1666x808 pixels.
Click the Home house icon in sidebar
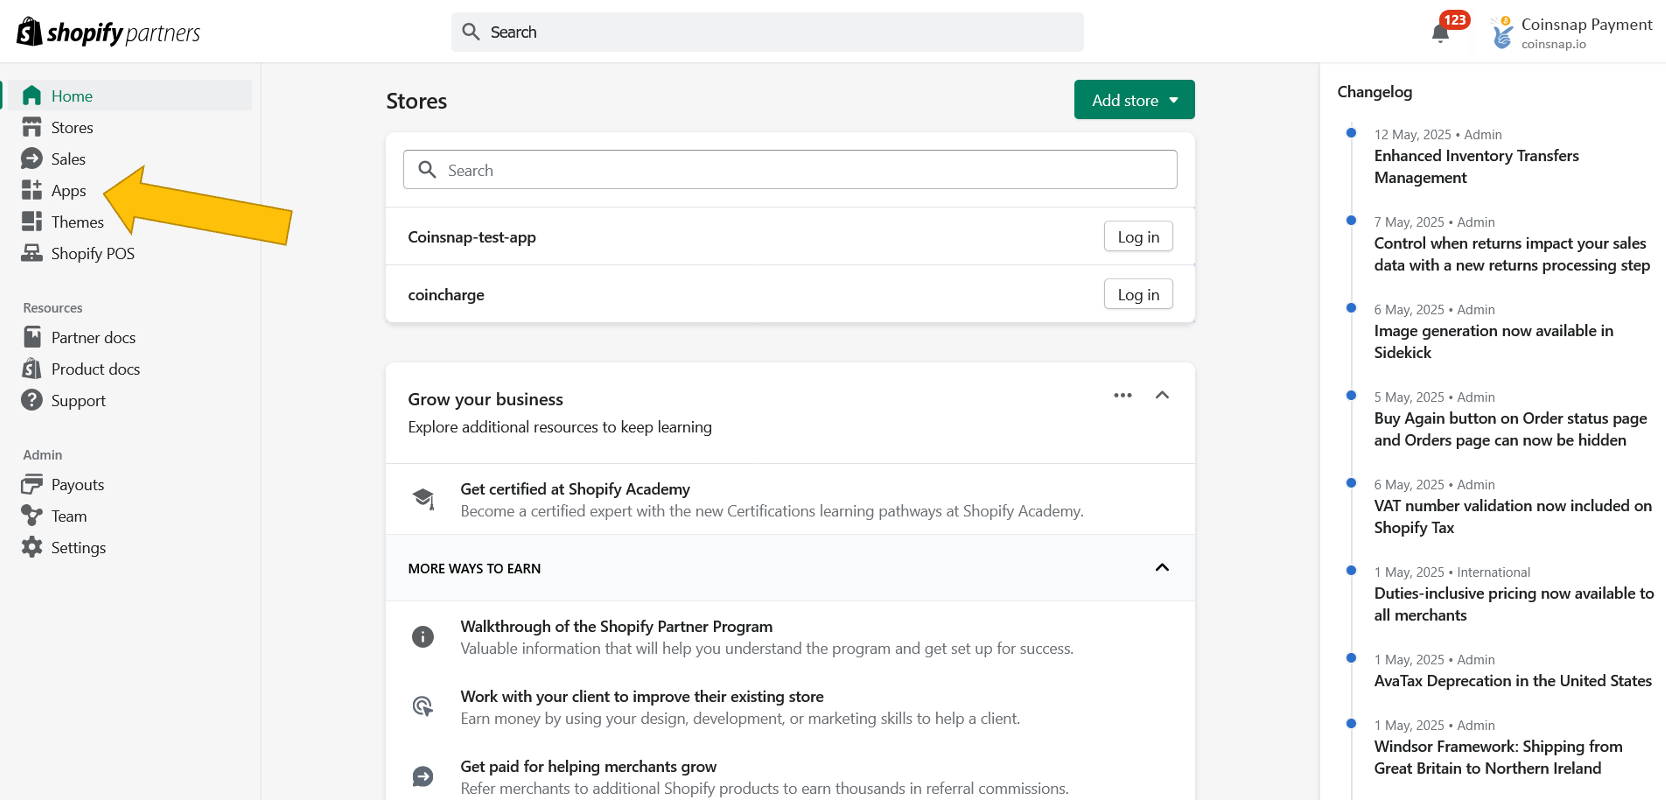point(32,96)
